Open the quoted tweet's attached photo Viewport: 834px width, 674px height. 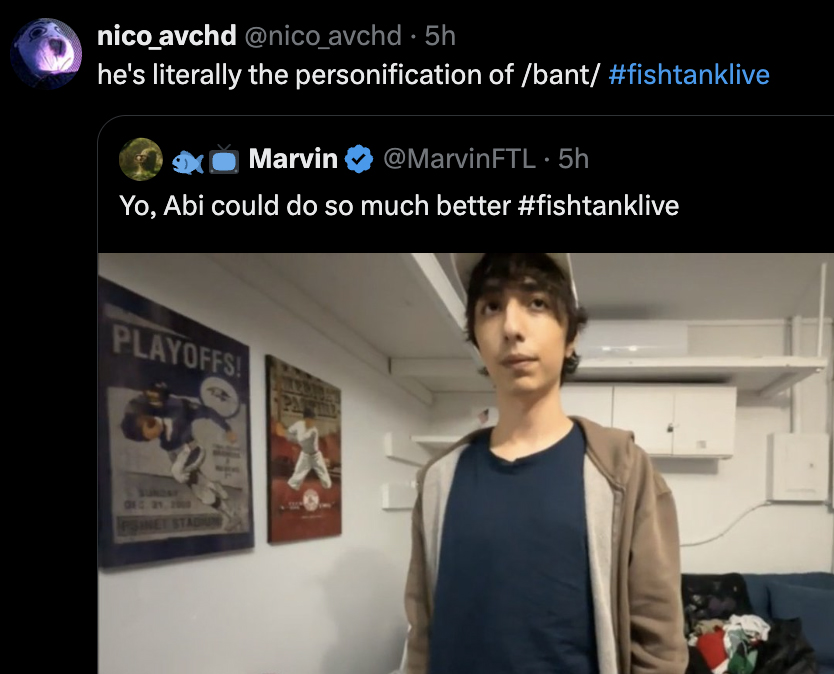pos(465,463)
